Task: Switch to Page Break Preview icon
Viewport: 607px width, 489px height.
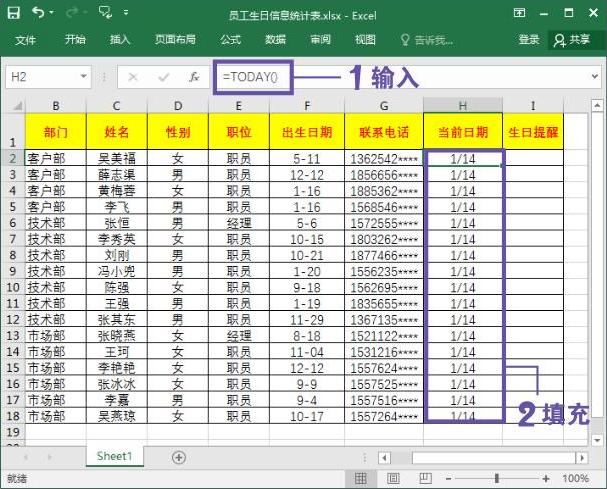Action: 425,479
